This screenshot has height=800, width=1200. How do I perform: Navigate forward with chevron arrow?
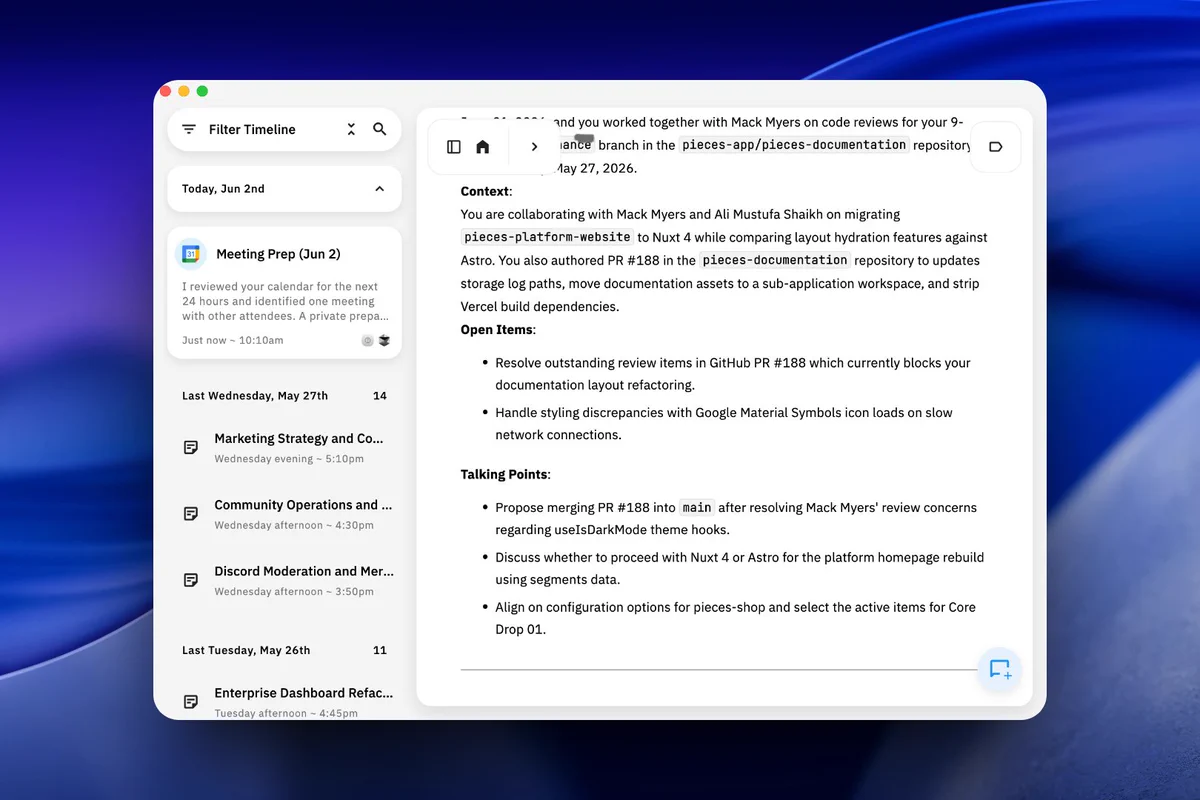535,147
